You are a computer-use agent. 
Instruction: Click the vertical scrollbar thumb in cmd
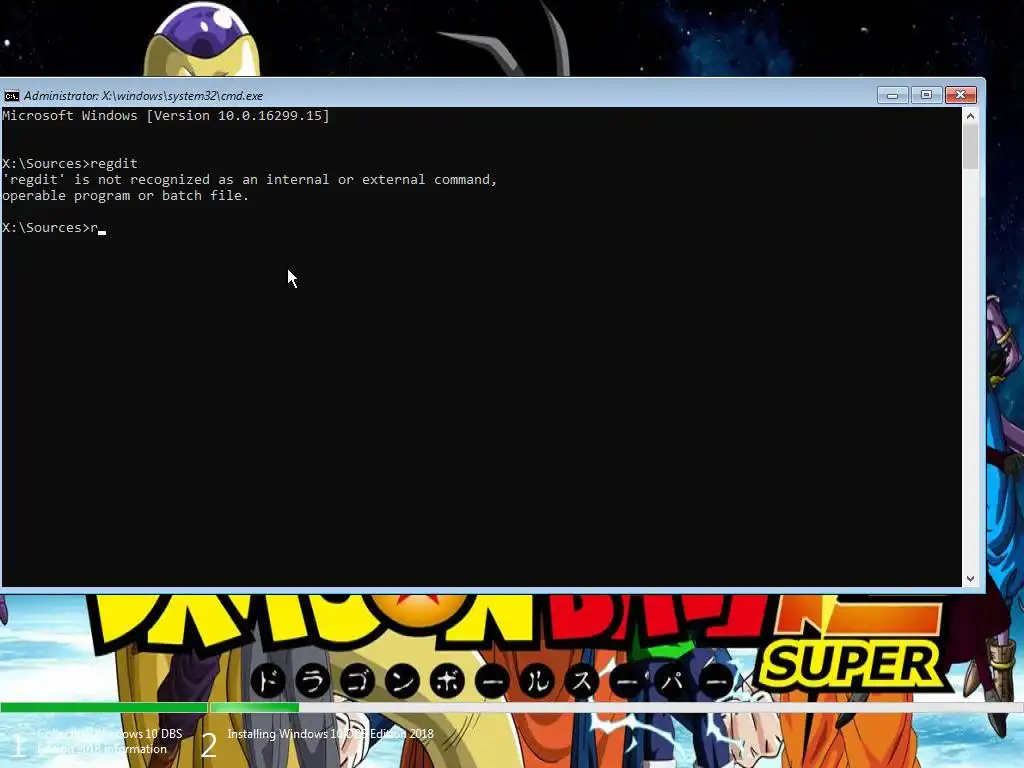point(970,147)
